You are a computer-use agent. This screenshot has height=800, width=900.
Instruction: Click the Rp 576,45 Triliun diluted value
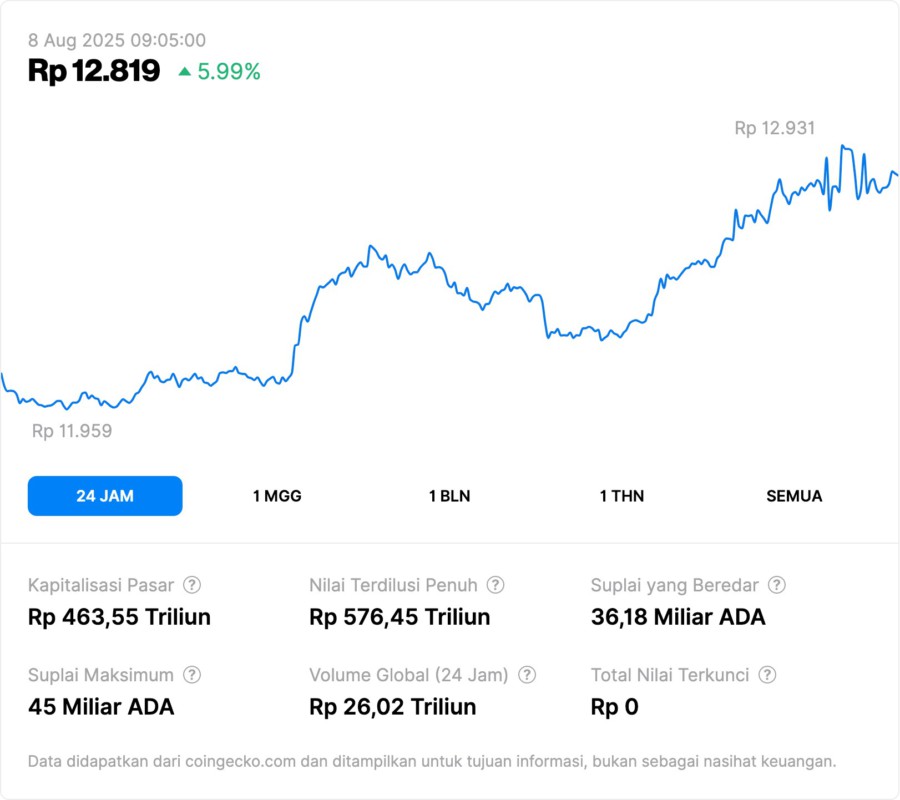click(x=400, y=617)
